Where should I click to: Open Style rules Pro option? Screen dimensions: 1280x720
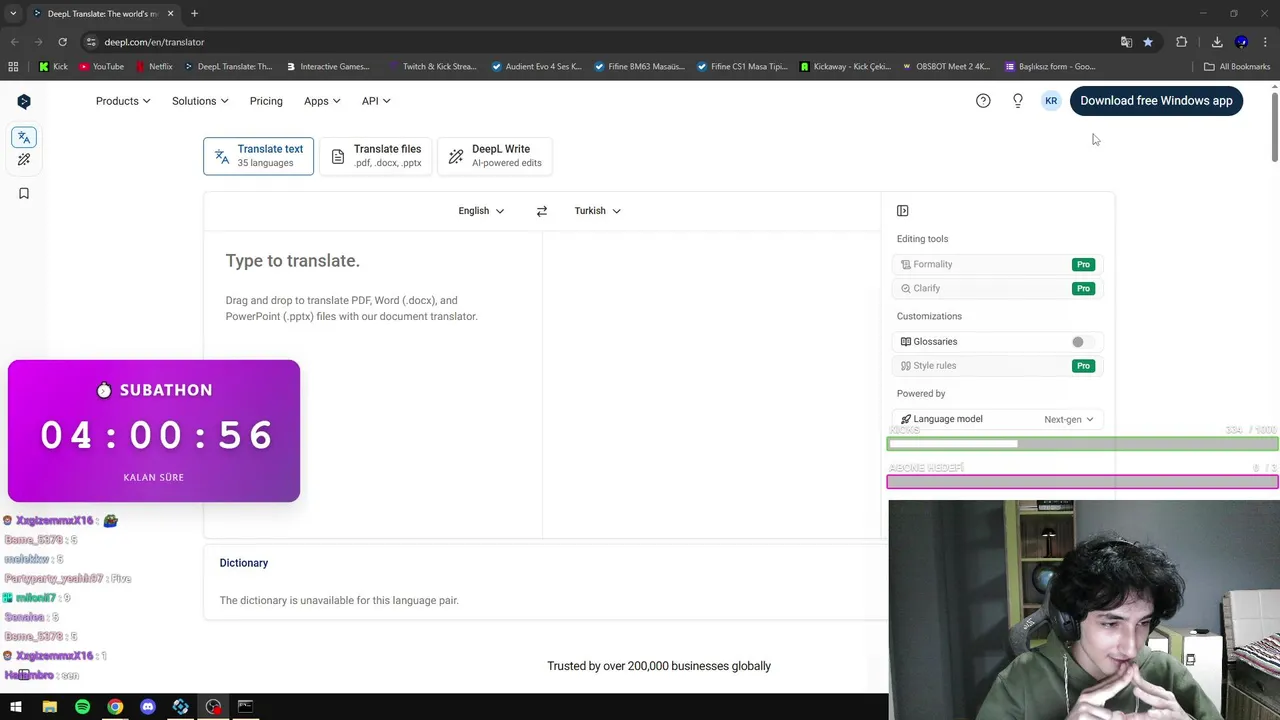coord(997,366)
